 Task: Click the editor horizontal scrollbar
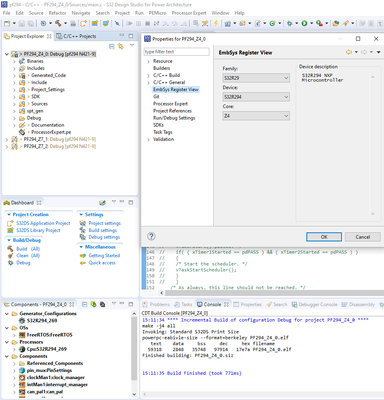[x=273, y=293]
